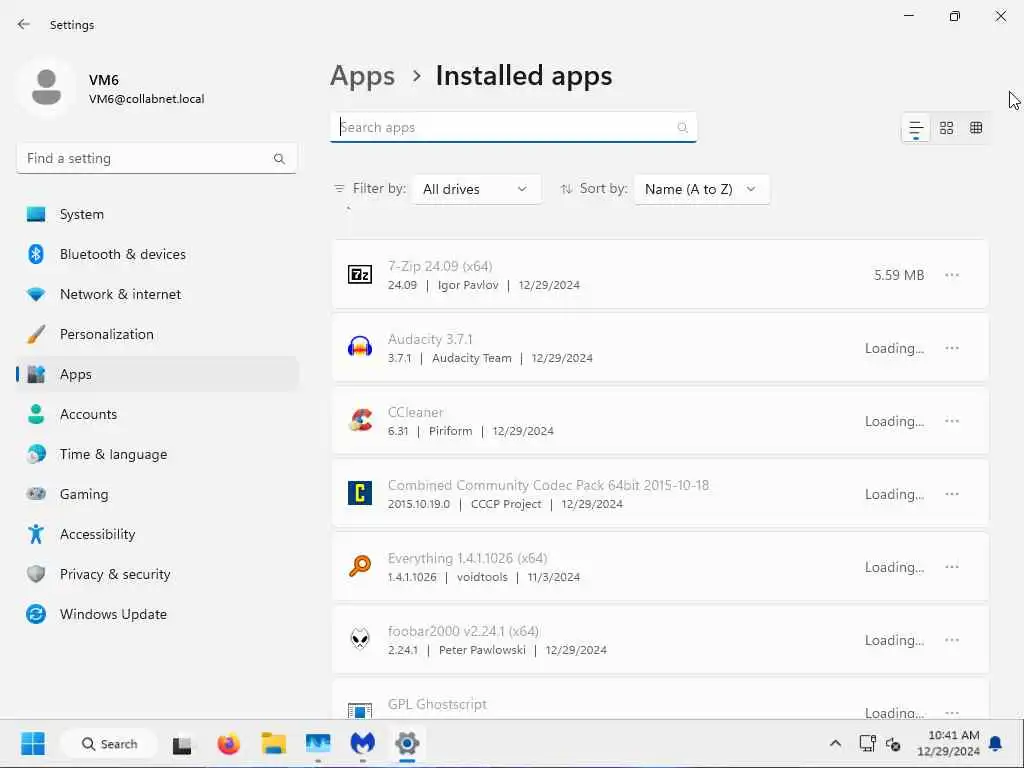Click the Search apps input field
The height and width of the screenshot is (768, 1024).
click(x=513, y=127)
